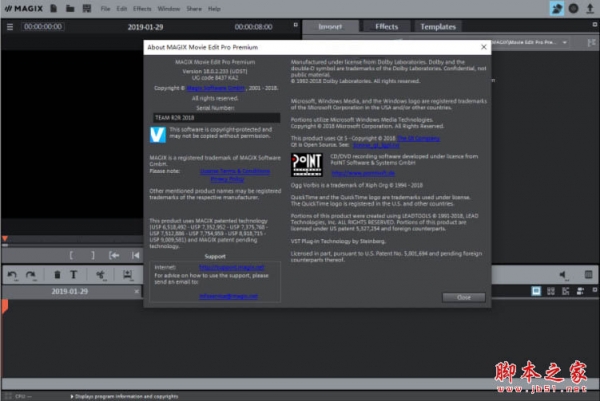Screen dimensions: 600x401
Task: Click the Close button in About dialog
Action: (462, 297)
